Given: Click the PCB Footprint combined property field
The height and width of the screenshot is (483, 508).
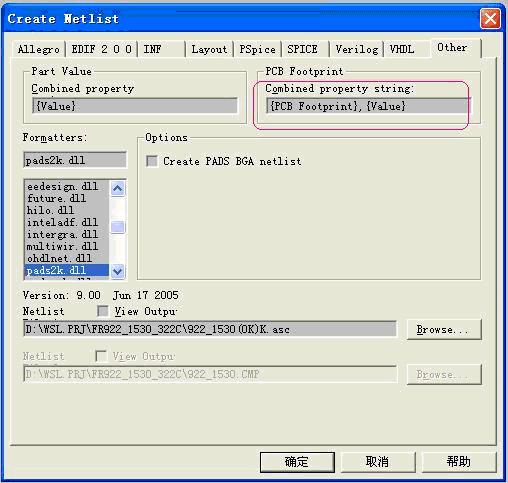Looking at the screenshot, I should click(368, 106).
